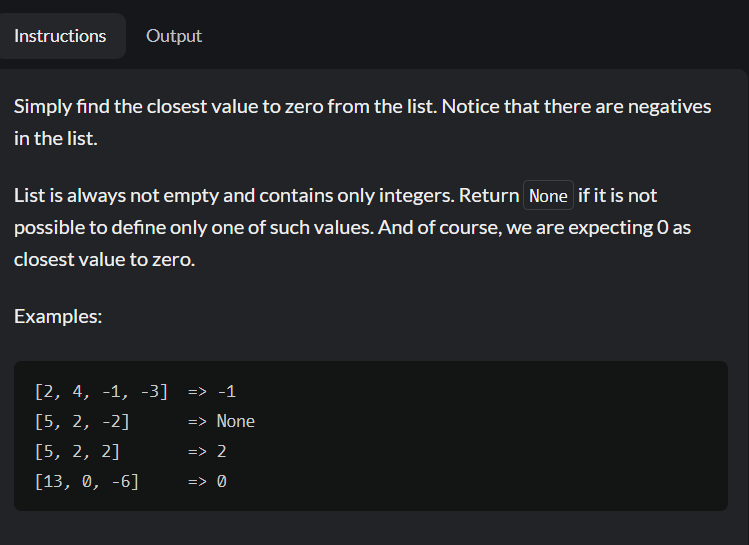Click the sentence 'List is always not empty'
Screen dimensions: 749x545
pos(234,195)
